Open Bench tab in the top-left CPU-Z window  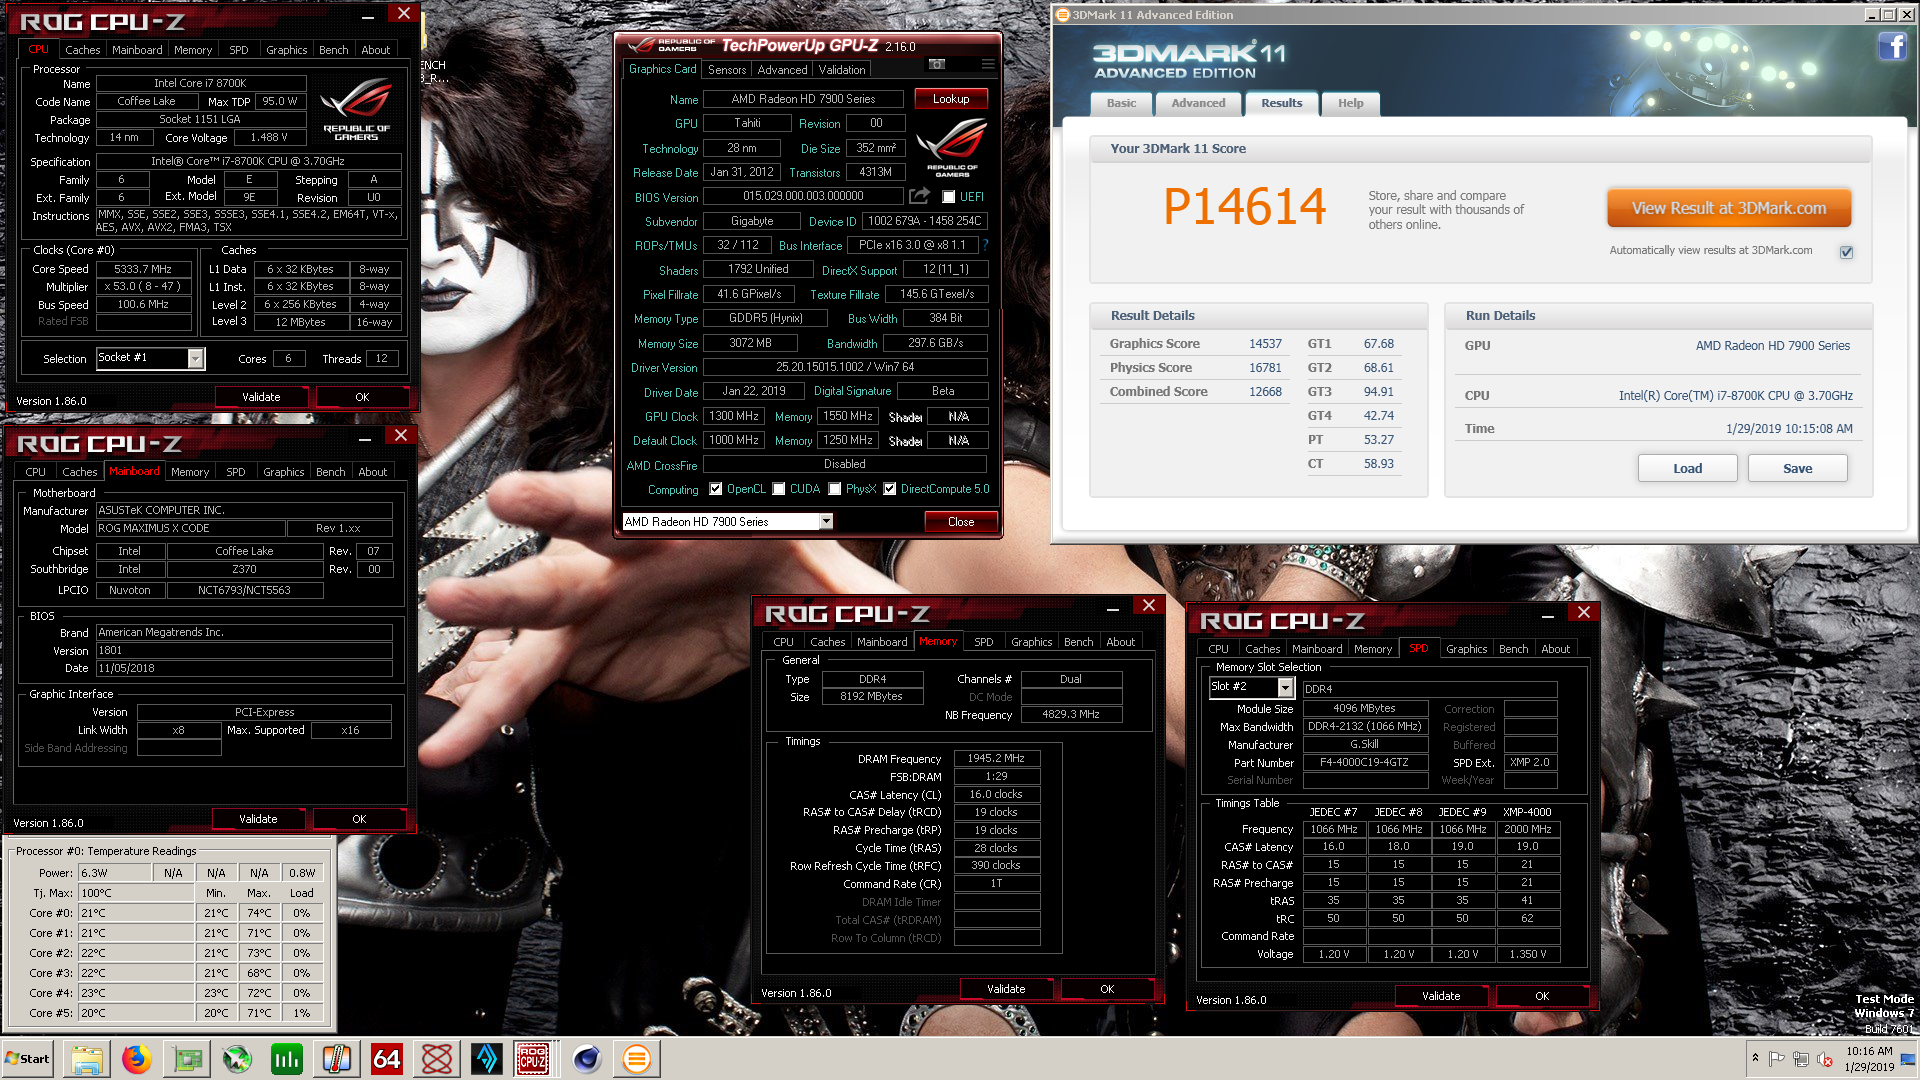tap(334, 50)
